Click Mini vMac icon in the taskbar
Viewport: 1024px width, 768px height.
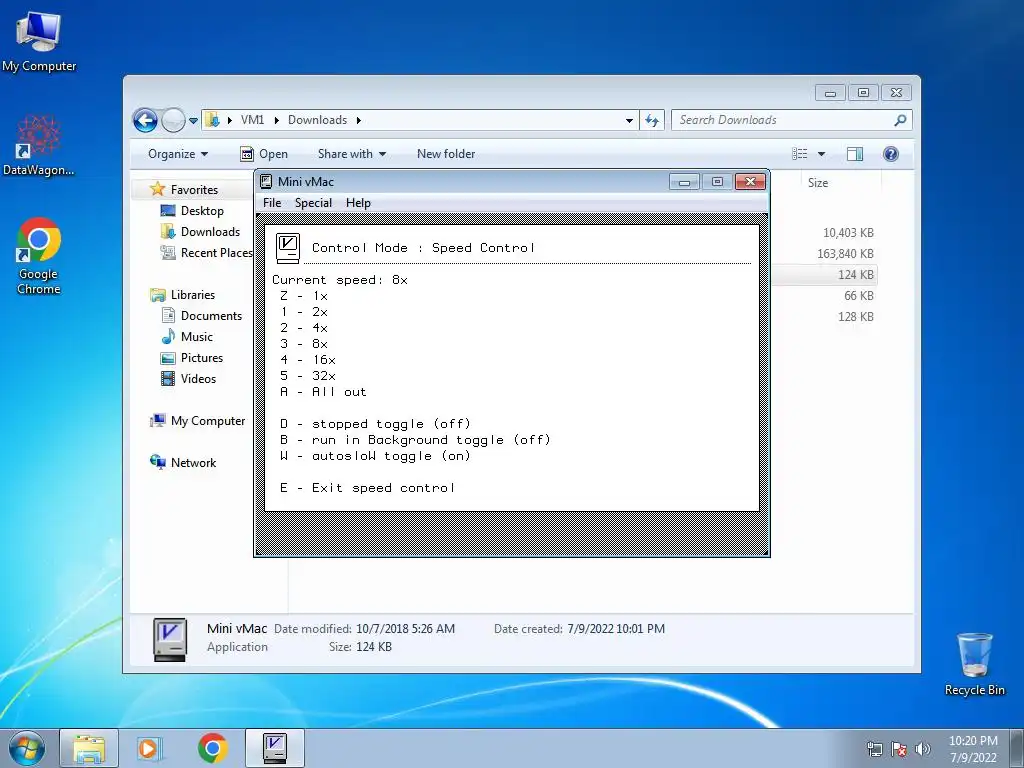point(275,748)
